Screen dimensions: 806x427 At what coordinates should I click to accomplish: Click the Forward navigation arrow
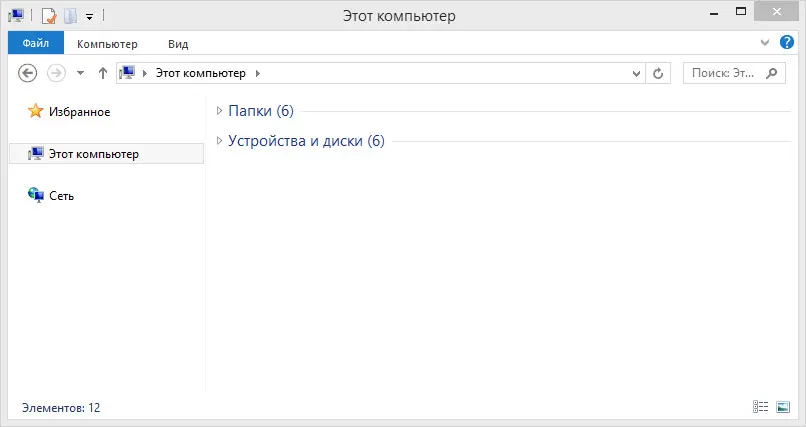coord(56,73)
